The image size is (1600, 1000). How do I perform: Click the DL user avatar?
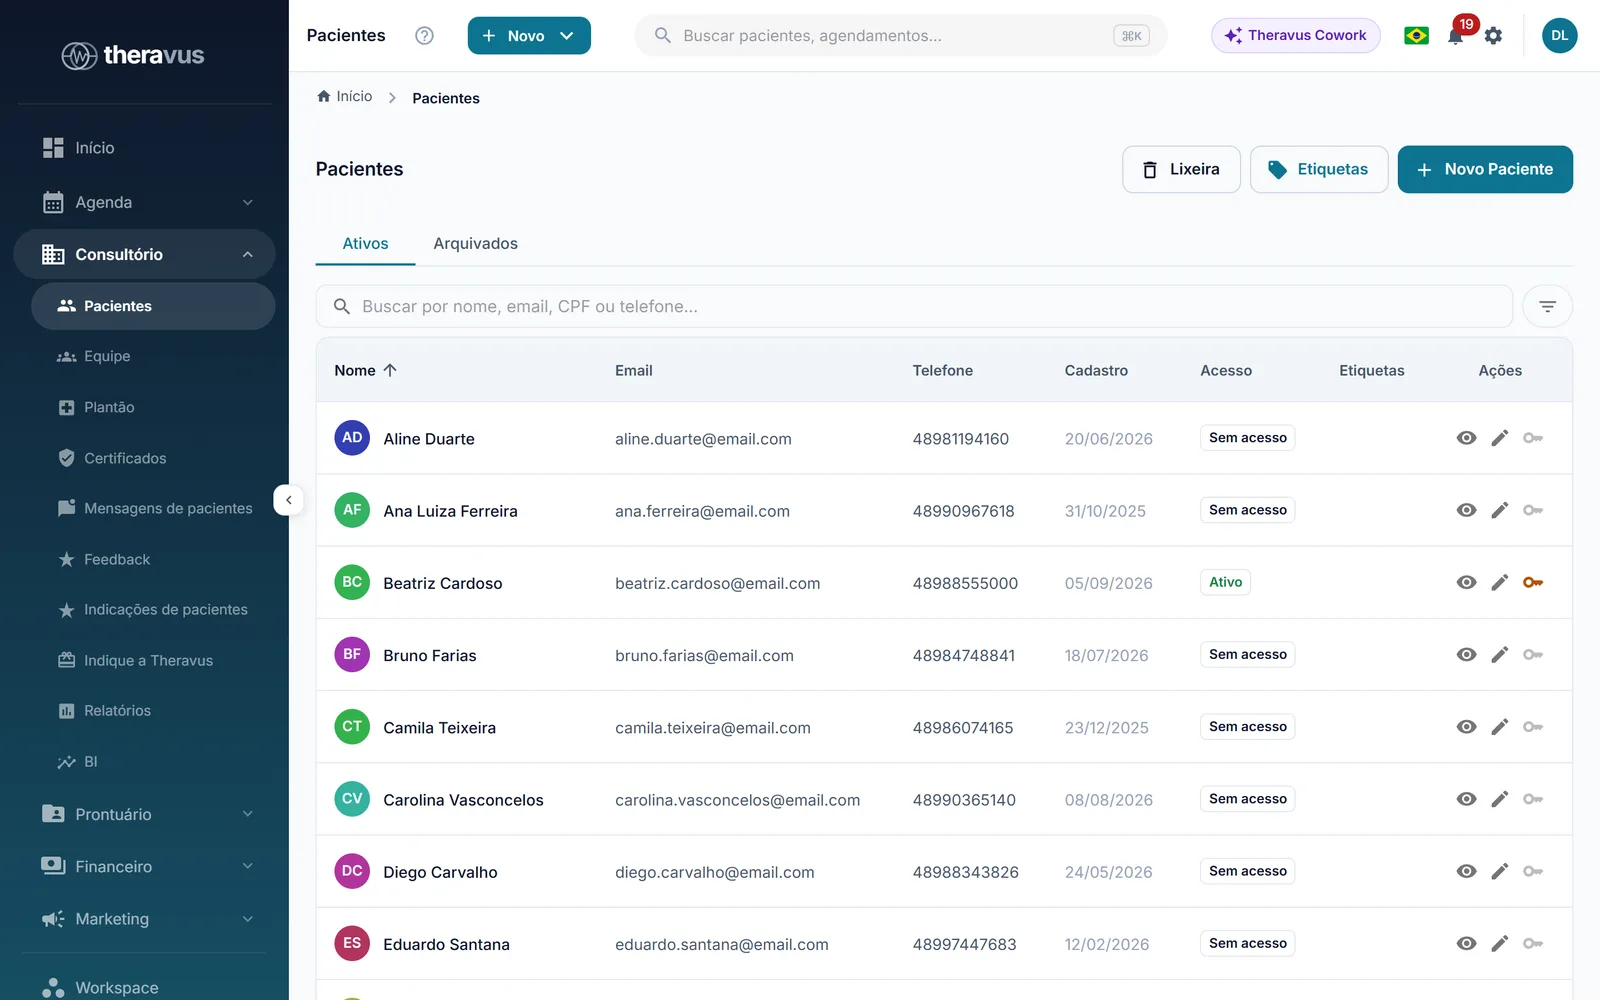pyautogui.click(x=1559, y=36)
